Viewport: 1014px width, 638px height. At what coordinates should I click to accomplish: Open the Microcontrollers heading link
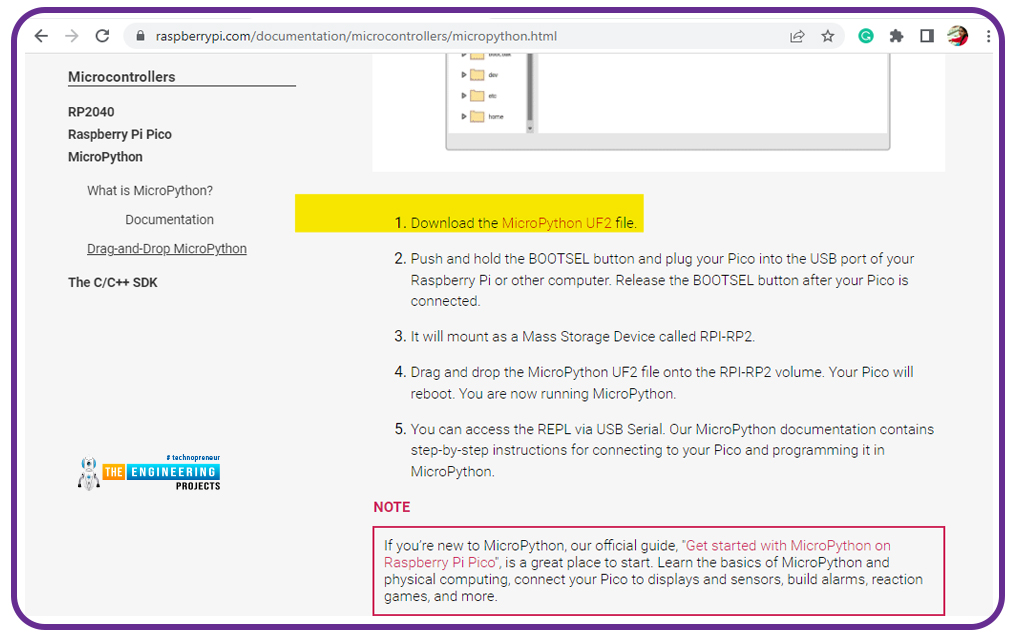pyautogui.click(x=122, y=77)
